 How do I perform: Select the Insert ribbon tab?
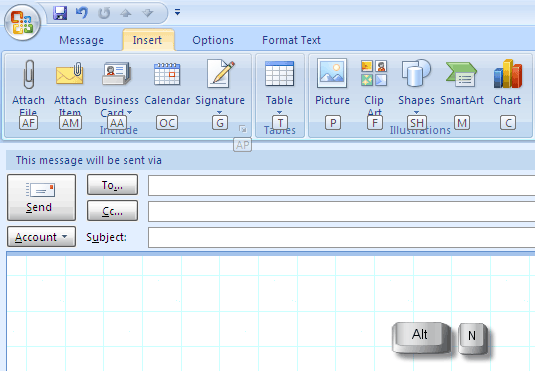click(x=147, y=40)
